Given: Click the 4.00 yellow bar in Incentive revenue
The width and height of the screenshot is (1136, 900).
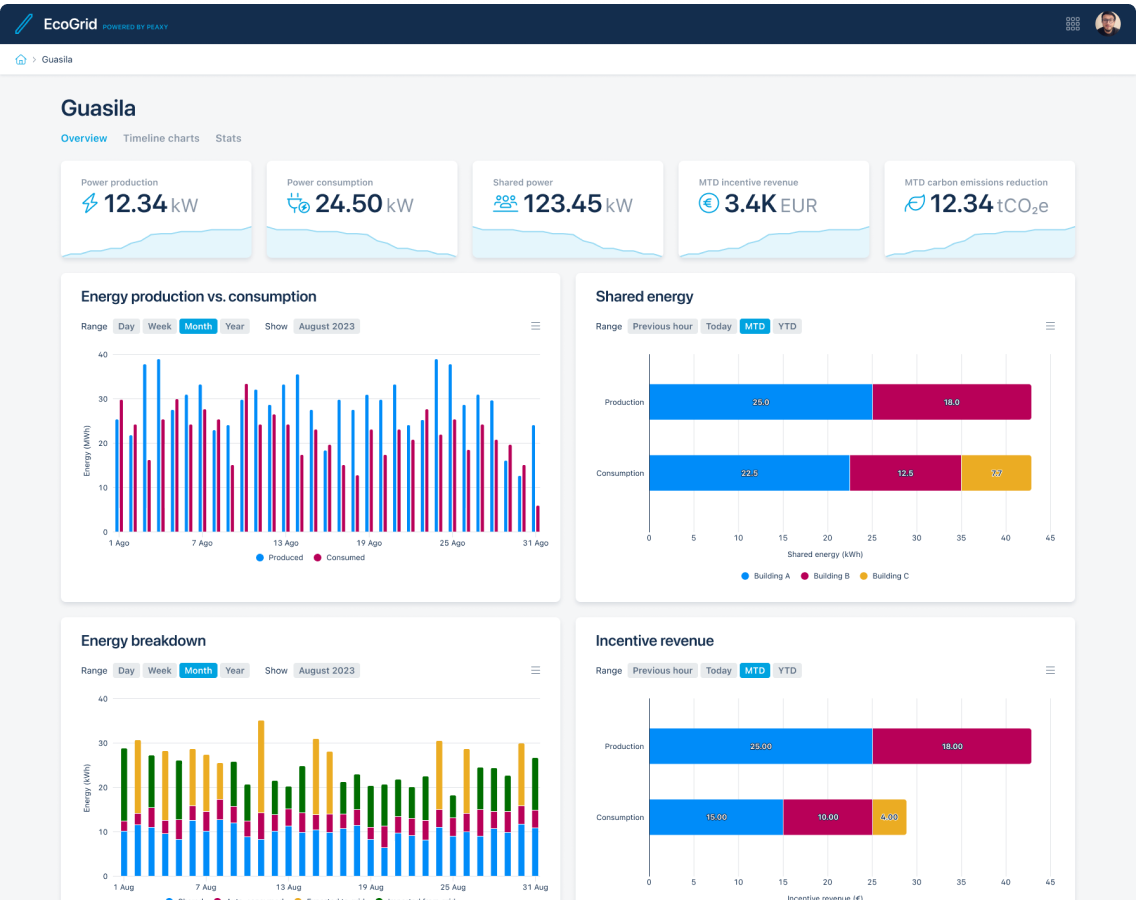Looking at the screenshot, I should pos(889,817).
